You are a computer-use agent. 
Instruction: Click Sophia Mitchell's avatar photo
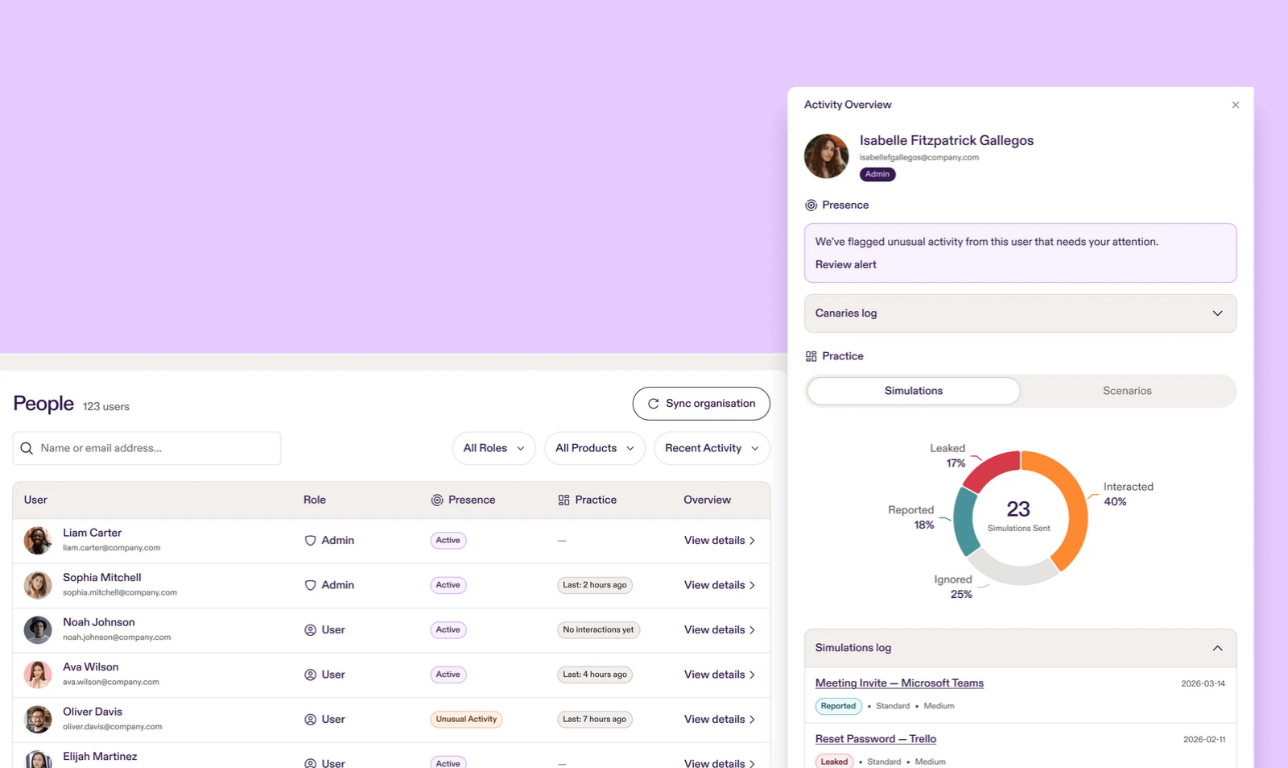(x=38, y=585)
